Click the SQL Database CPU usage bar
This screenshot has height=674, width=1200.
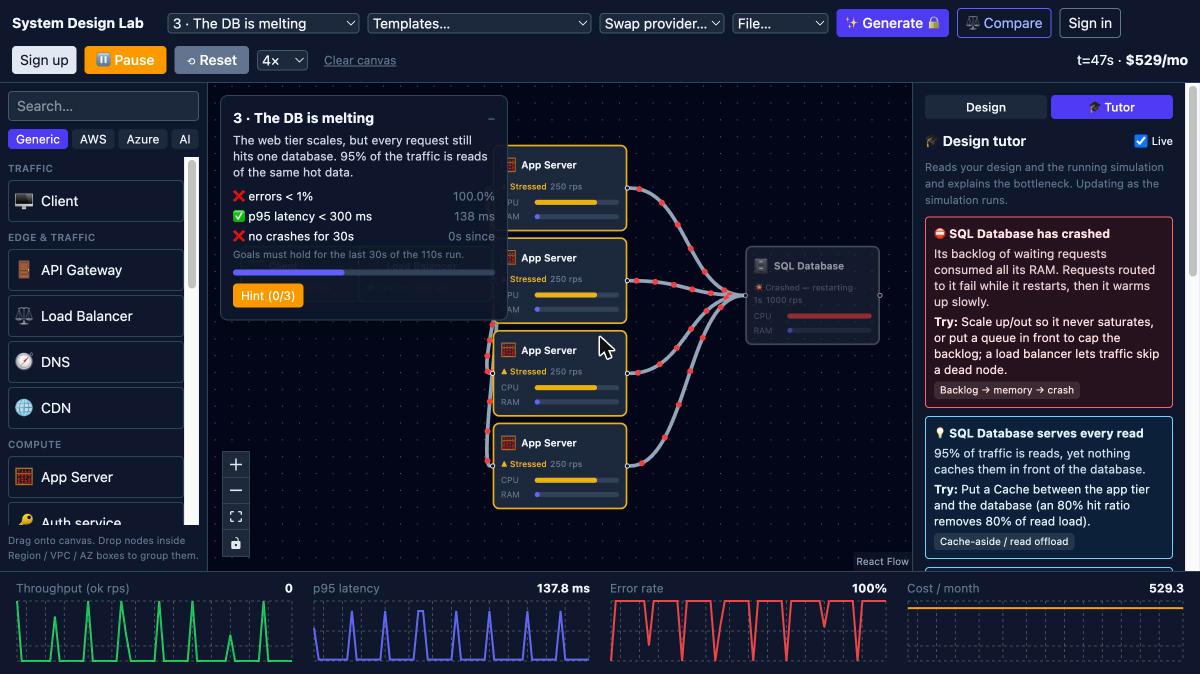[829, 316]
